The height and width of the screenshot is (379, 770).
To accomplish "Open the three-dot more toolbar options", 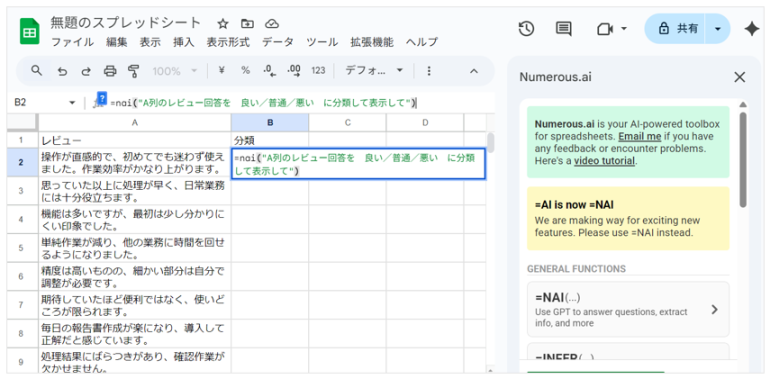I will [x=429, y=71].
